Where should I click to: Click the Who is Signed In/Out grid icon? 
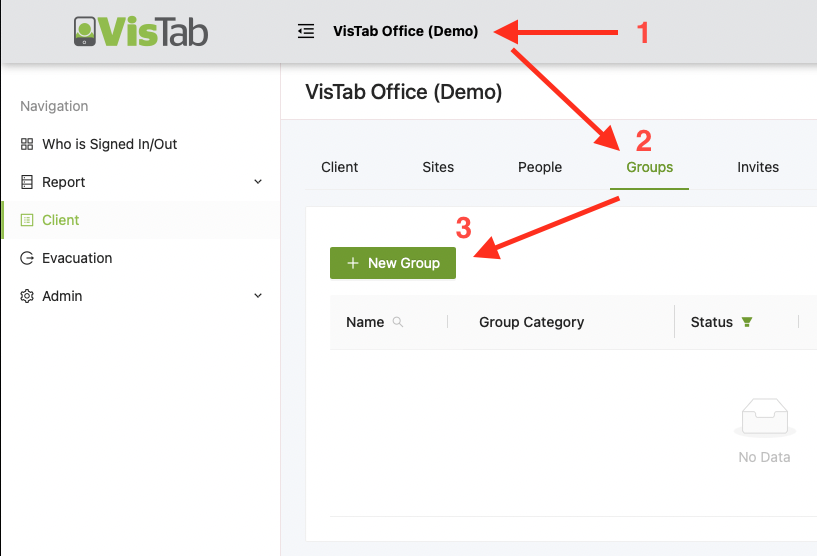(x=27, y=144)
